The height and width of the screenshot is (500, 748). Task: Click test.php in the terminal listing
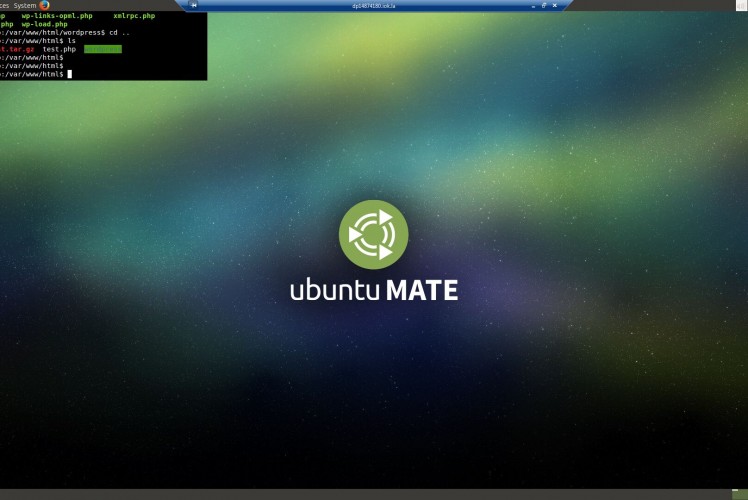pos(59,49)
